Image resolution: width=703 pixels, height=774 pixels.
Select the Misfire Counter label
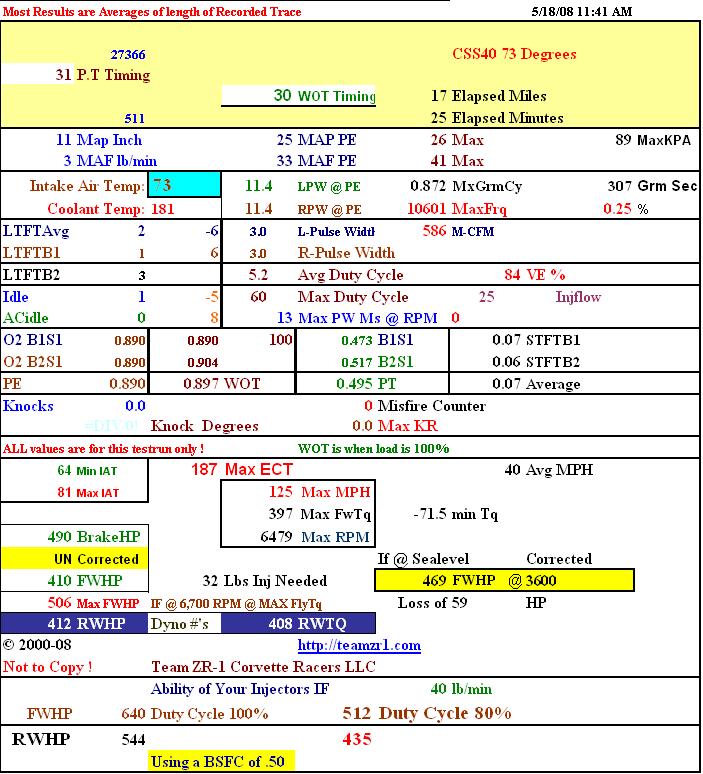(x=431, y=406)
